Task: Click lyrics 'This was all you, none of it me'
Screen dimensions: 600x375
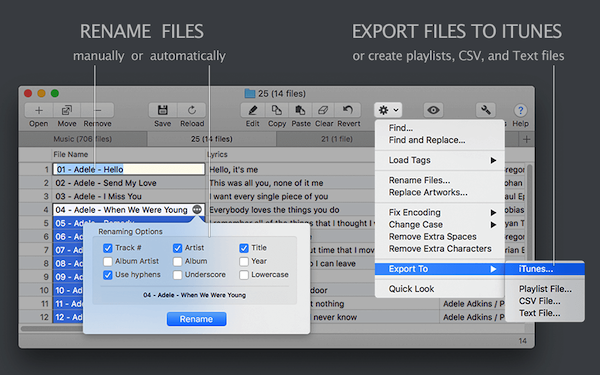Action: 266,183
